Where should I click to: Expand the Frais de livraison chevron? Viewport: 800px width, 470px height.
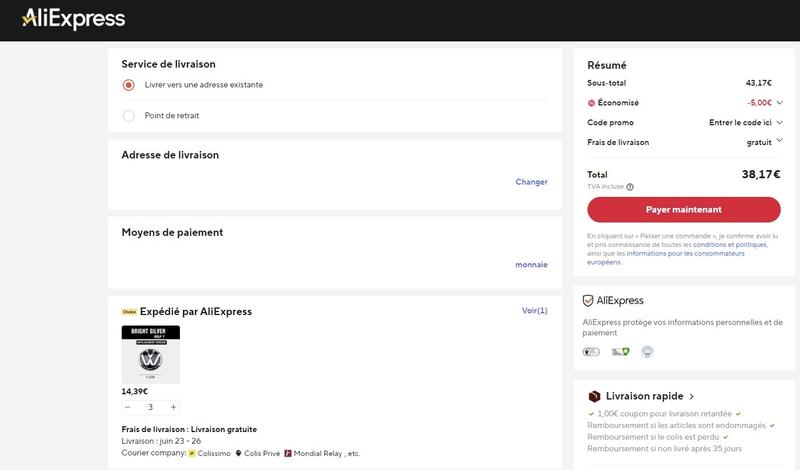pyautogui.click(x=779, y=140)
